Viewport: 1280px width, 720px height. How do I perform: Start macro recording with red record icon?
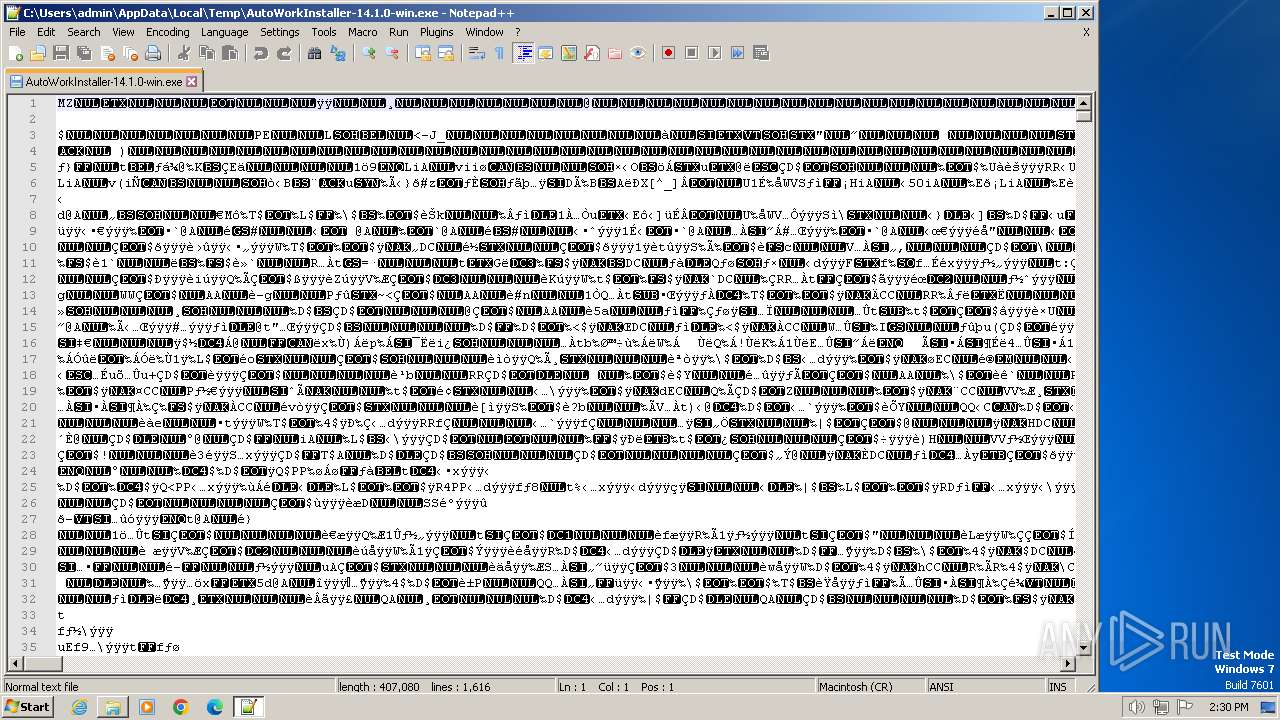pos(668,53)
